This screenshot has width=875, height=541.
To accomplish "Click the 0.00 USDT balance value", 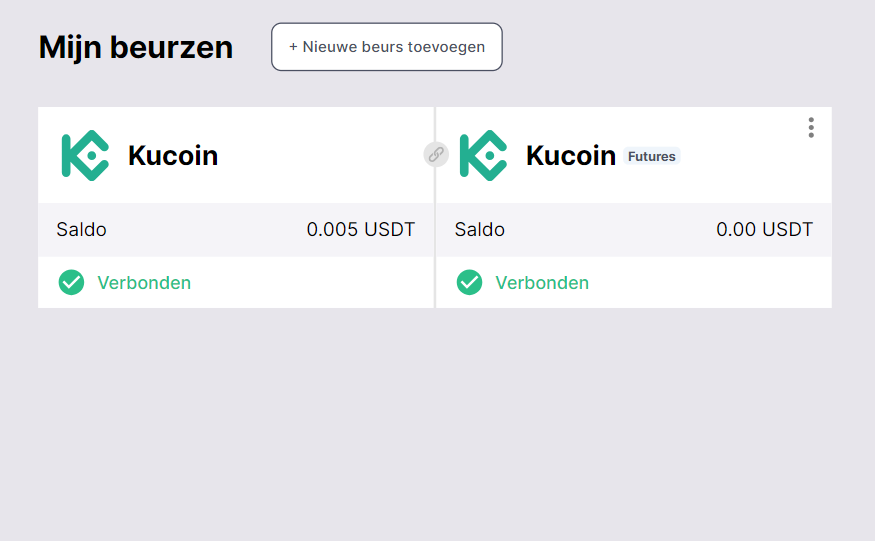I will point(764,230).
